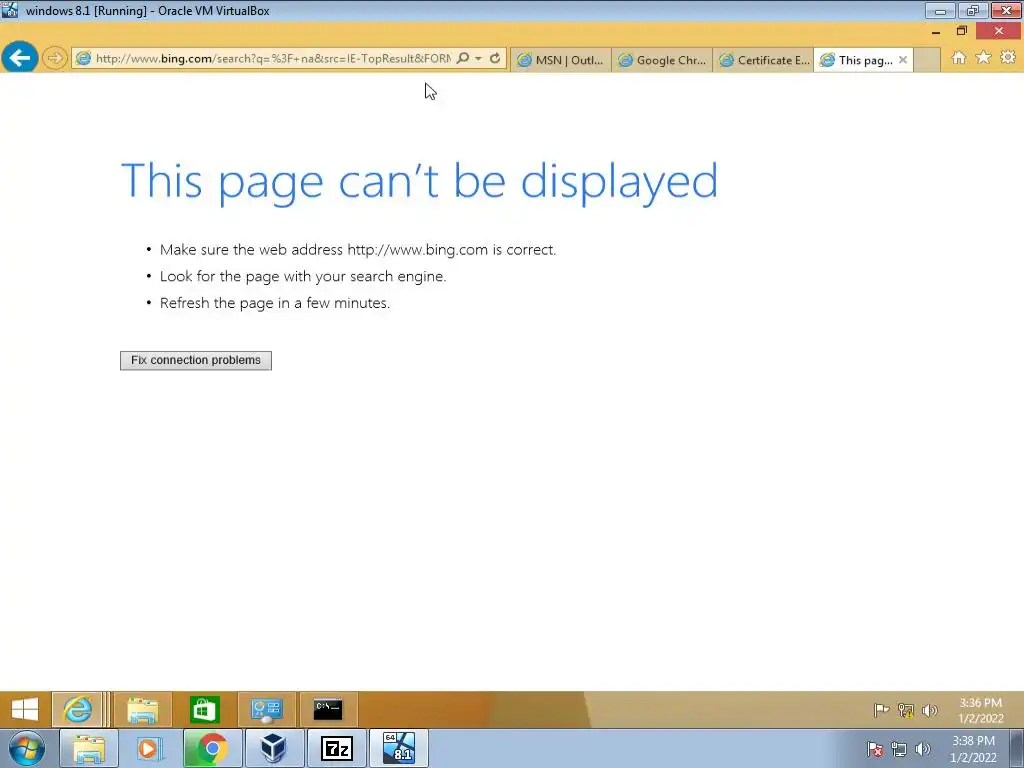Open Command Prompt on the guest taskbar
The height and width of the screenshot is (768, 1024).
328,709
